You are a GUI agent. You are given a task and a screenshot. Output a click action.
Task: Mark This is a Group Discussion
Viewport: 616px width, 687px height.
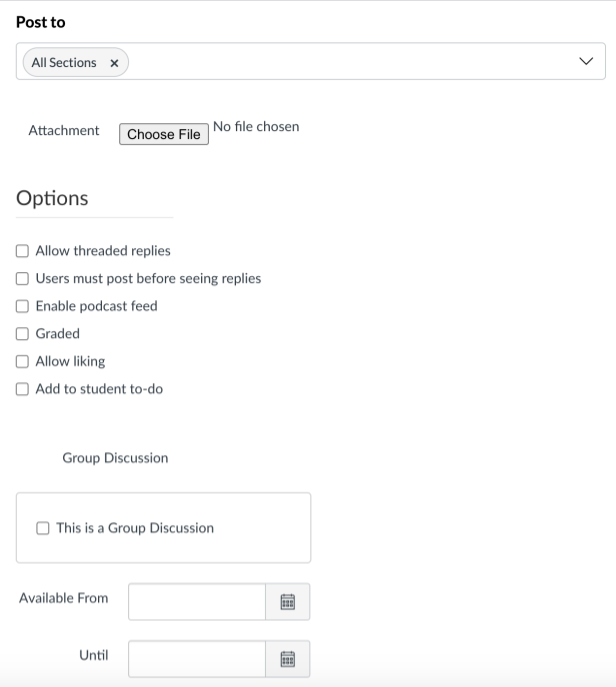point(43,528)
